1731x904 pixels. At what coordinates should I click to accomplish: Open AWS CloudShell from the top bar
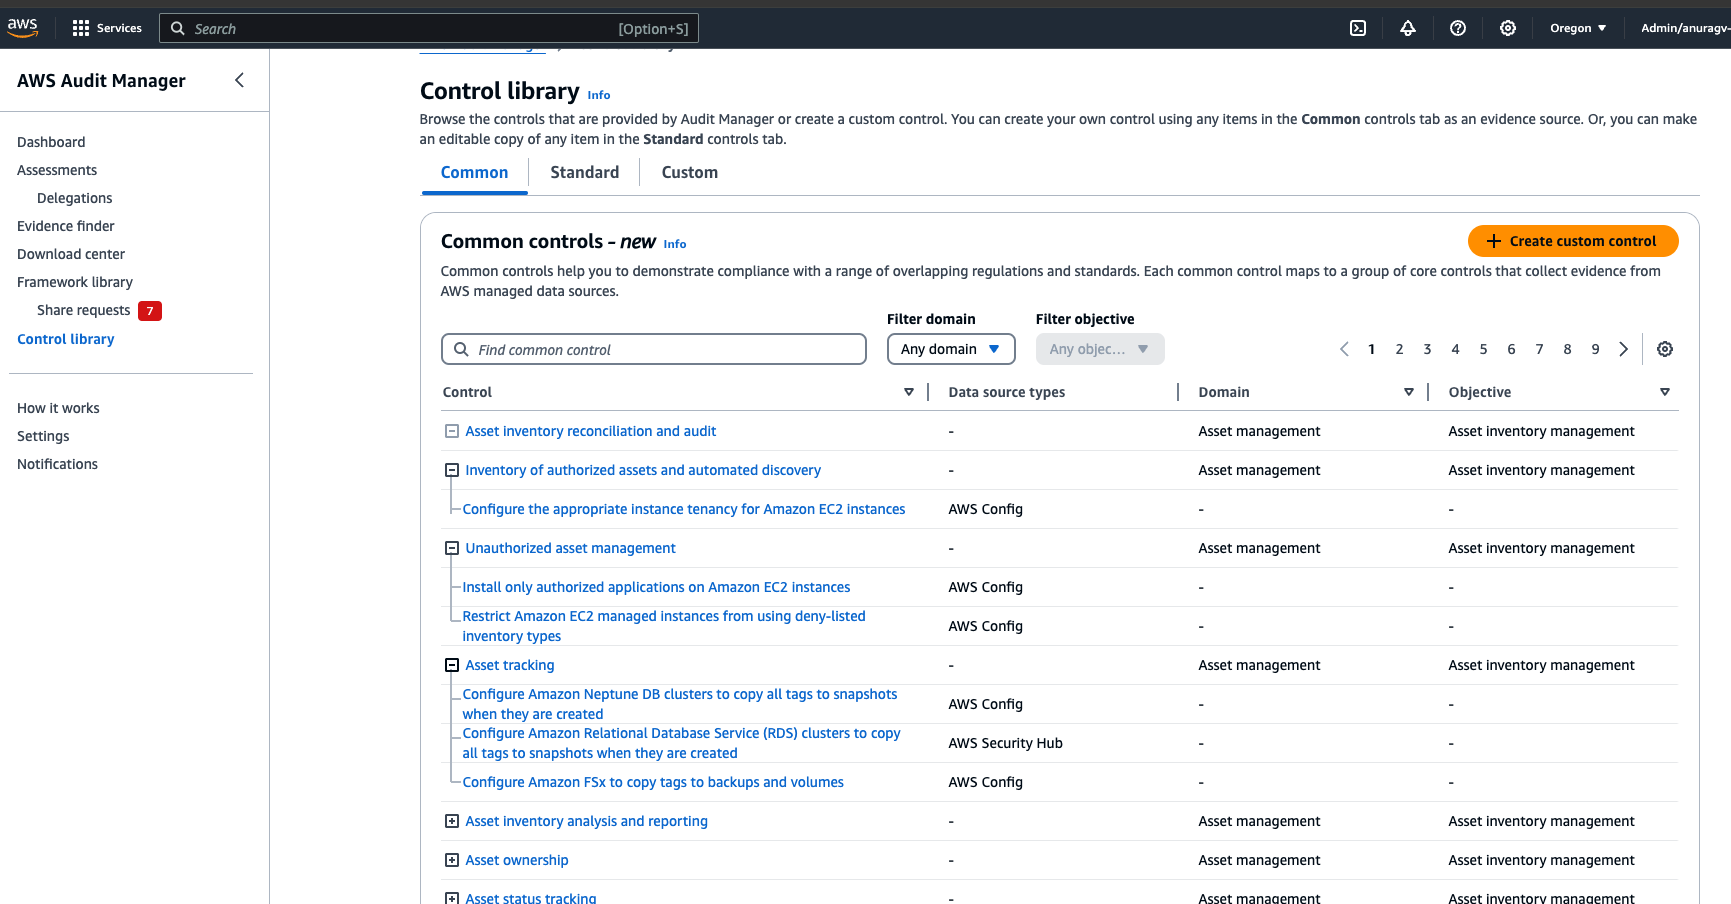(x=1357, y=28)
